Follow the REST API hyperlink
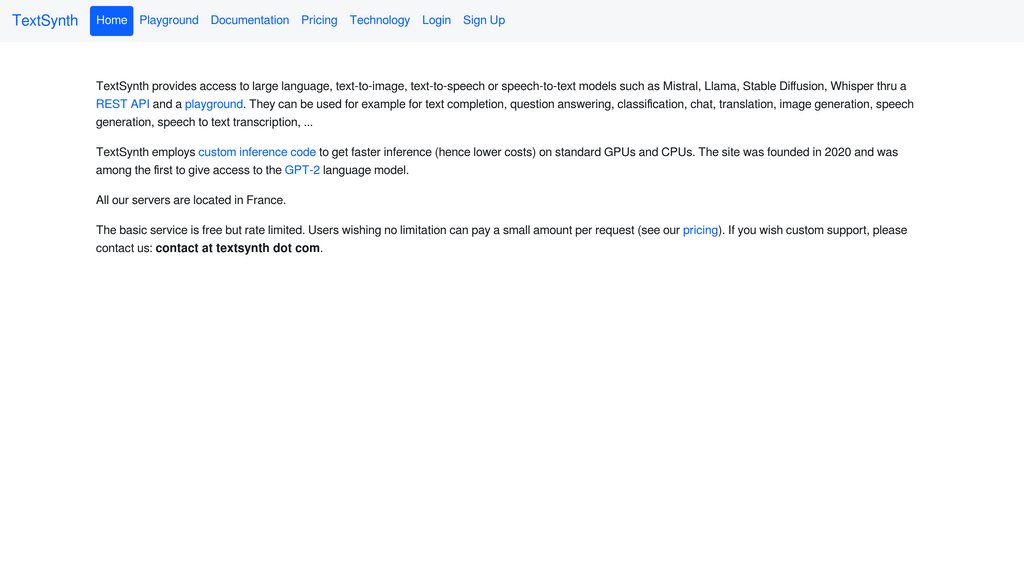Image resolution: width=1024 pixels, height=576 pixels. pyautogui.click(x=123, y=104)
